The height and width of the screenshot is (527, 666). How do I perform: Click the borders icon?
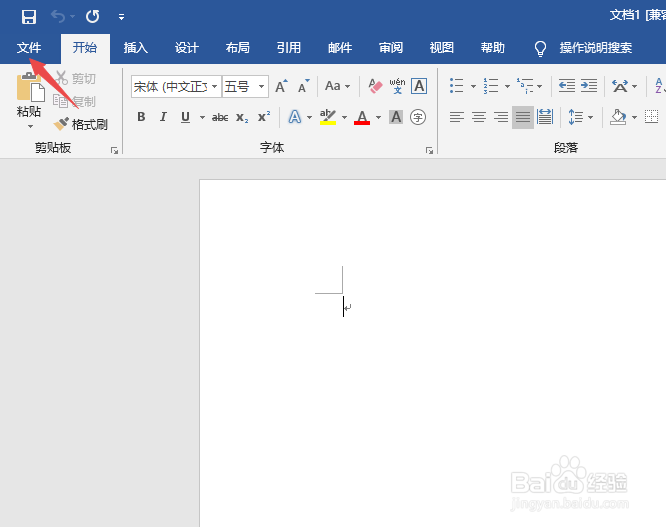click(x=652, y=117)
